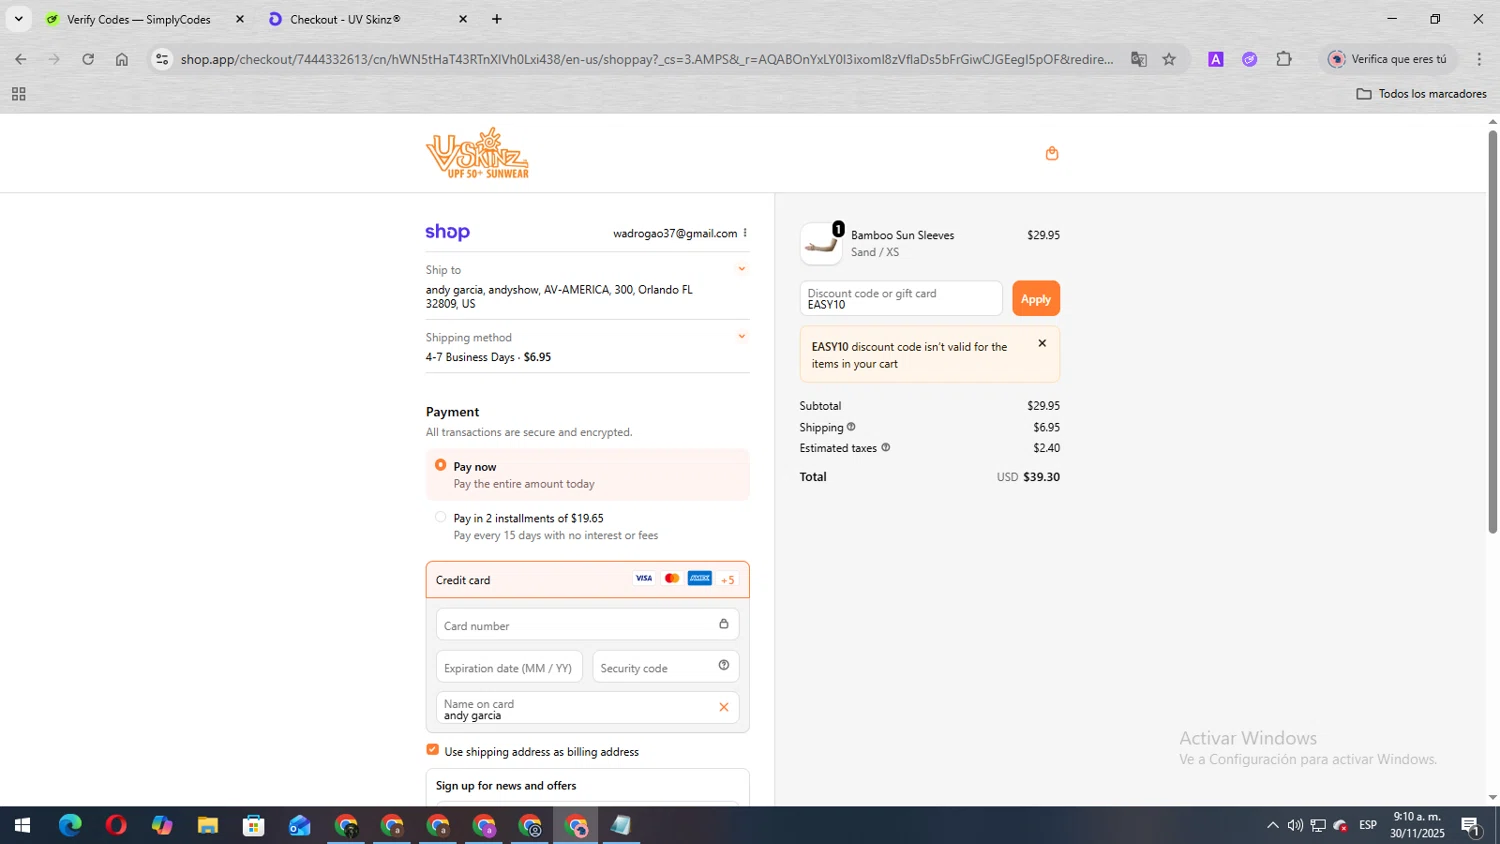Show hidden system tray icons
Viewport: 1500px width, 844px height.
coord(1272,825)
